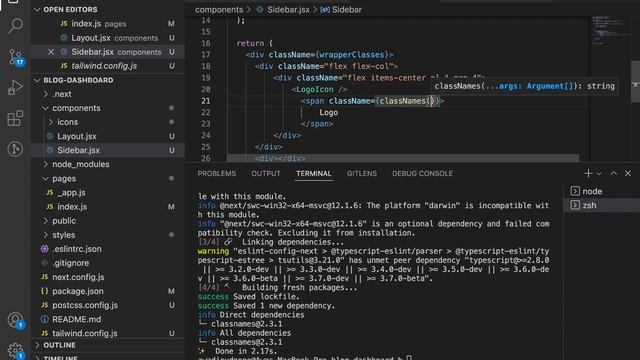Open Layout.jsx in components folder
The image size is (640, 360).
(108, 136)
